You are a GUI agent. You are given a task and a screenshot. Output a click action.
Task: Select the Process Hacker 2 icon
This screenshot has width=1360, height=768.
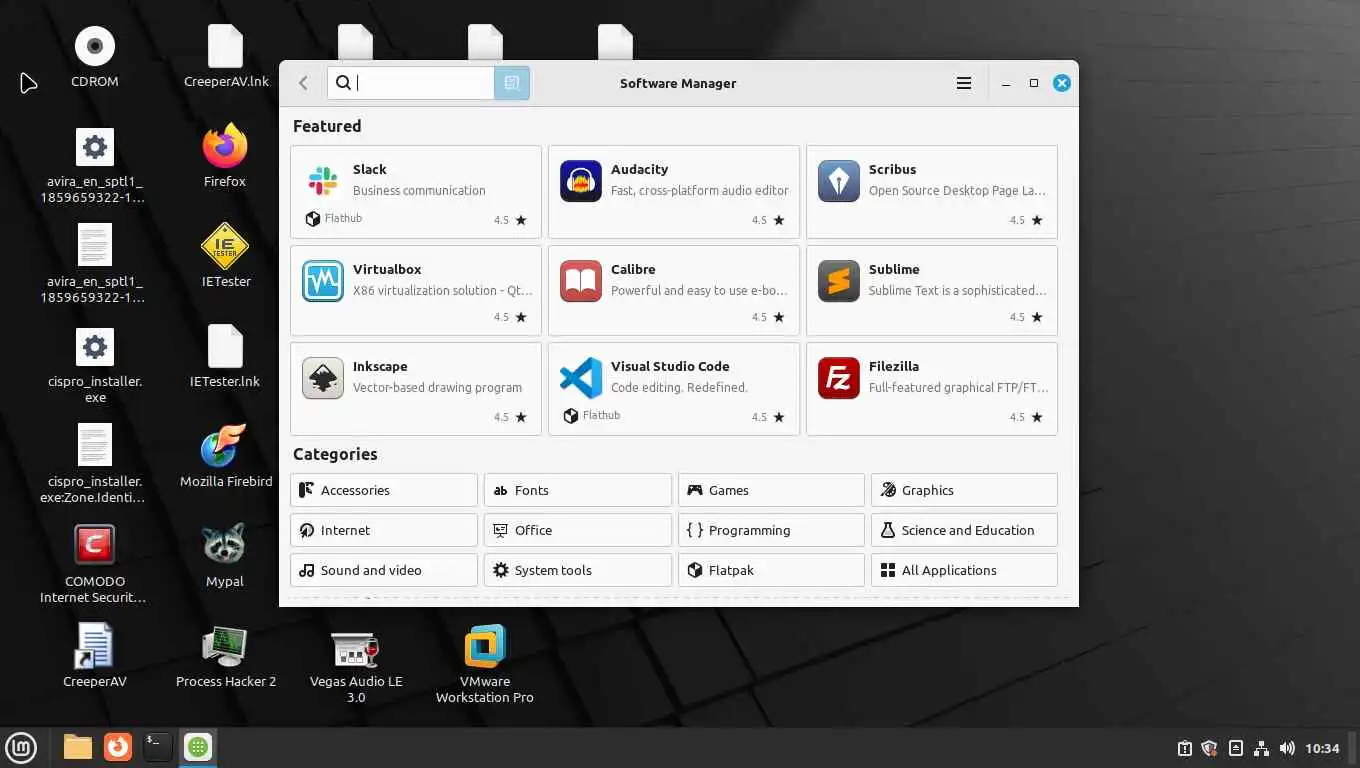224,647
